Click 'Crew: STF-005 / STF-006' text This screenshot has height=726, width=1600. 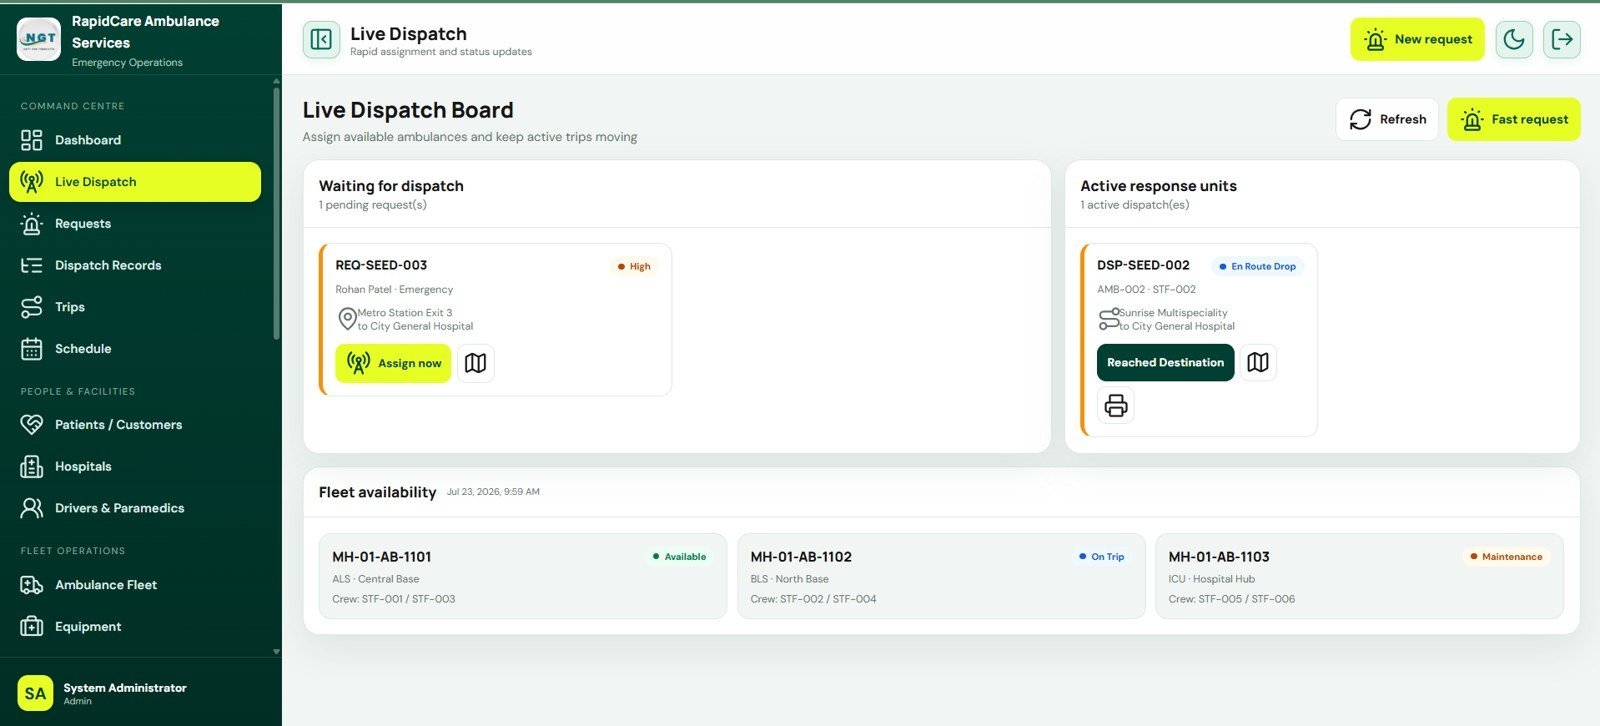coord(1231,599)
